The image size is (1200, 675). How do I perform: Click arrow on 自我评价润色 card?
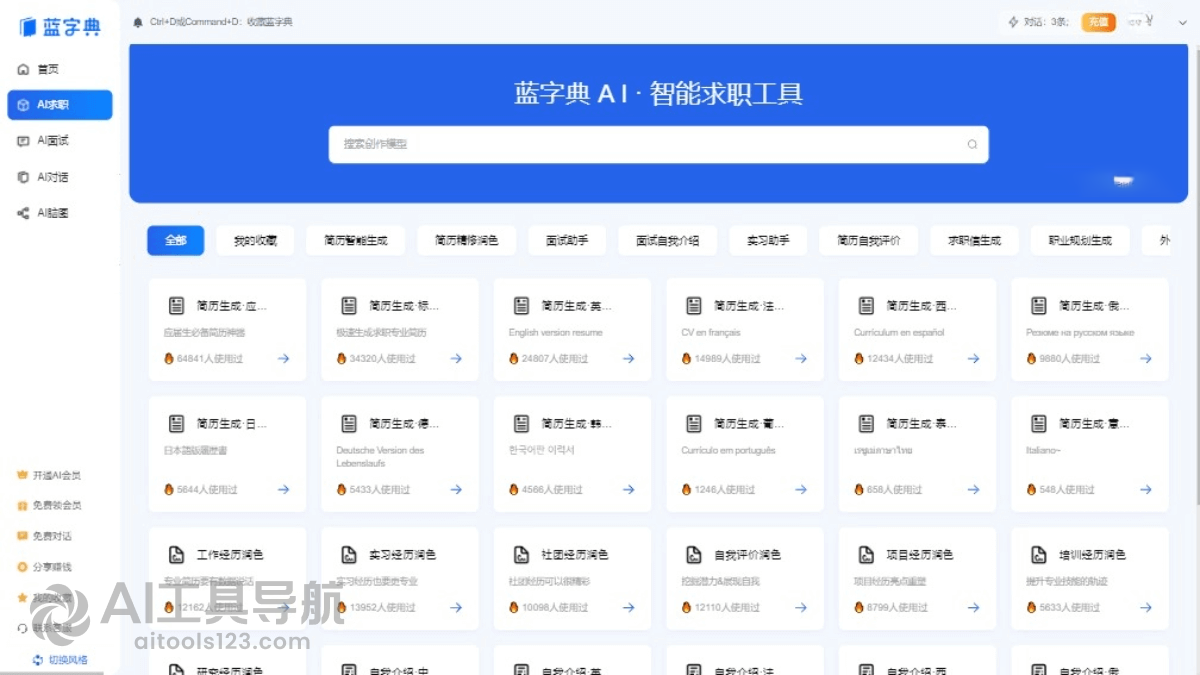[x=801, y=608]
